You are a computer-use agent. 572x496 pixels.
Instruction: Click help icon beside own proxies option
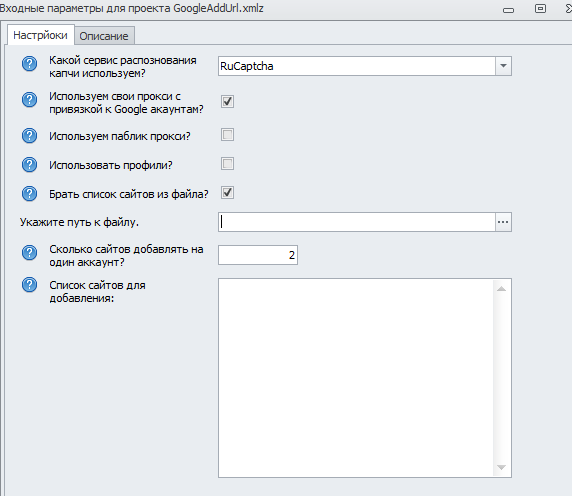coord(30,100)
